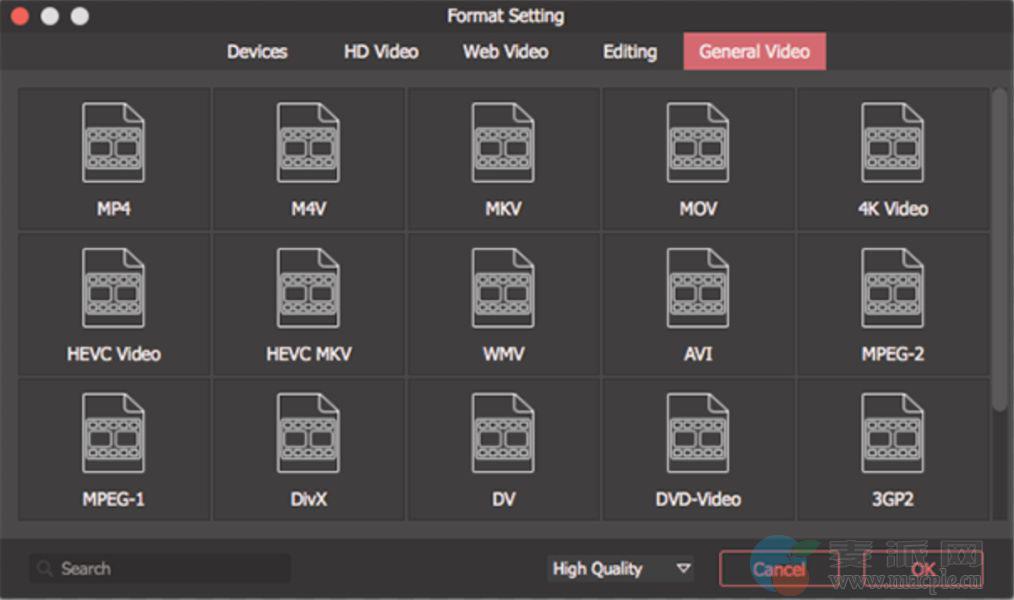
Task: Pick the HEVC MKV format
Action: click(308, 290)
